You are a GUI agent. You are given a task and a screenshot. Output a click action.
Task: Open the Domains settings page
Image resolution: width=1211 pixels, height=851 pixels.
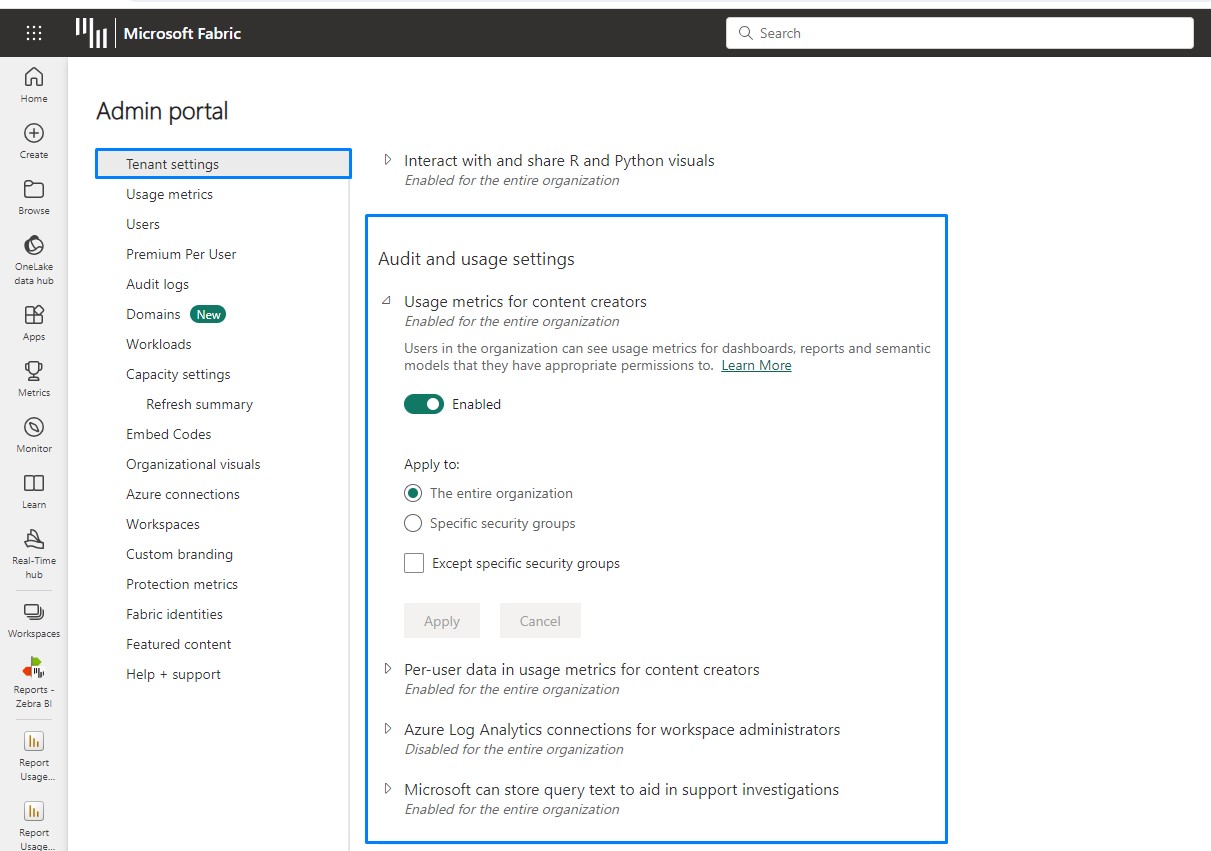pyautogui.click(x=152, y=313)
